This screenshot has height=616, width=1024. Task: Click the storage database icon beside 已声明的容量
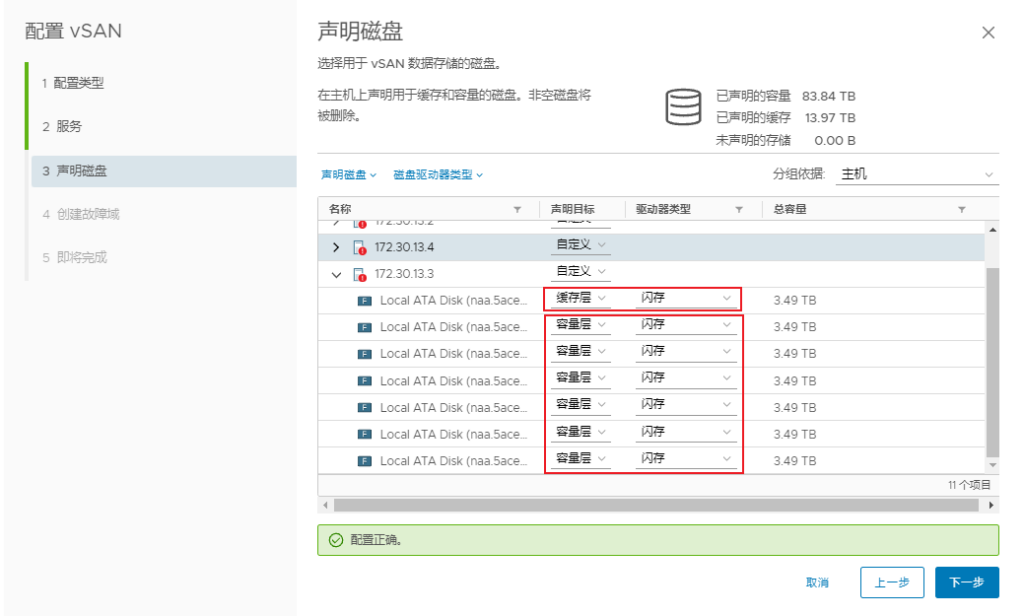click(x=683, y=107)
